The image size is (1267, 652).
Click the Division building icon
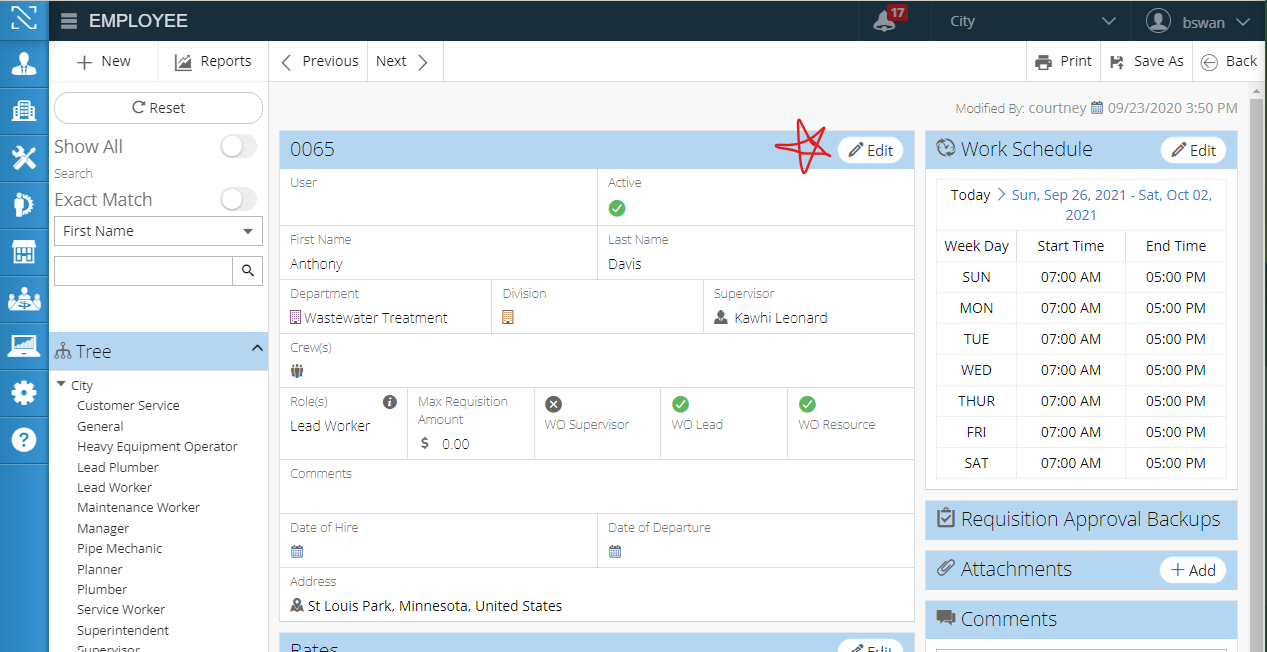click(508, 318)
